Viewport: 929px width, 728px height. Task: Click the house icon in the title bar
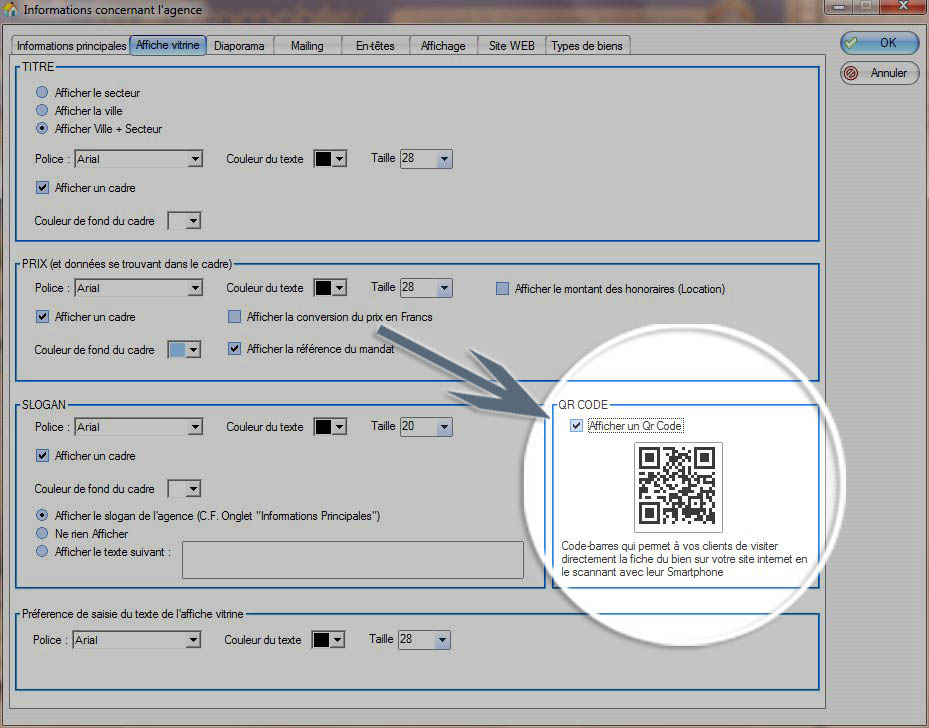coord(10,9)
